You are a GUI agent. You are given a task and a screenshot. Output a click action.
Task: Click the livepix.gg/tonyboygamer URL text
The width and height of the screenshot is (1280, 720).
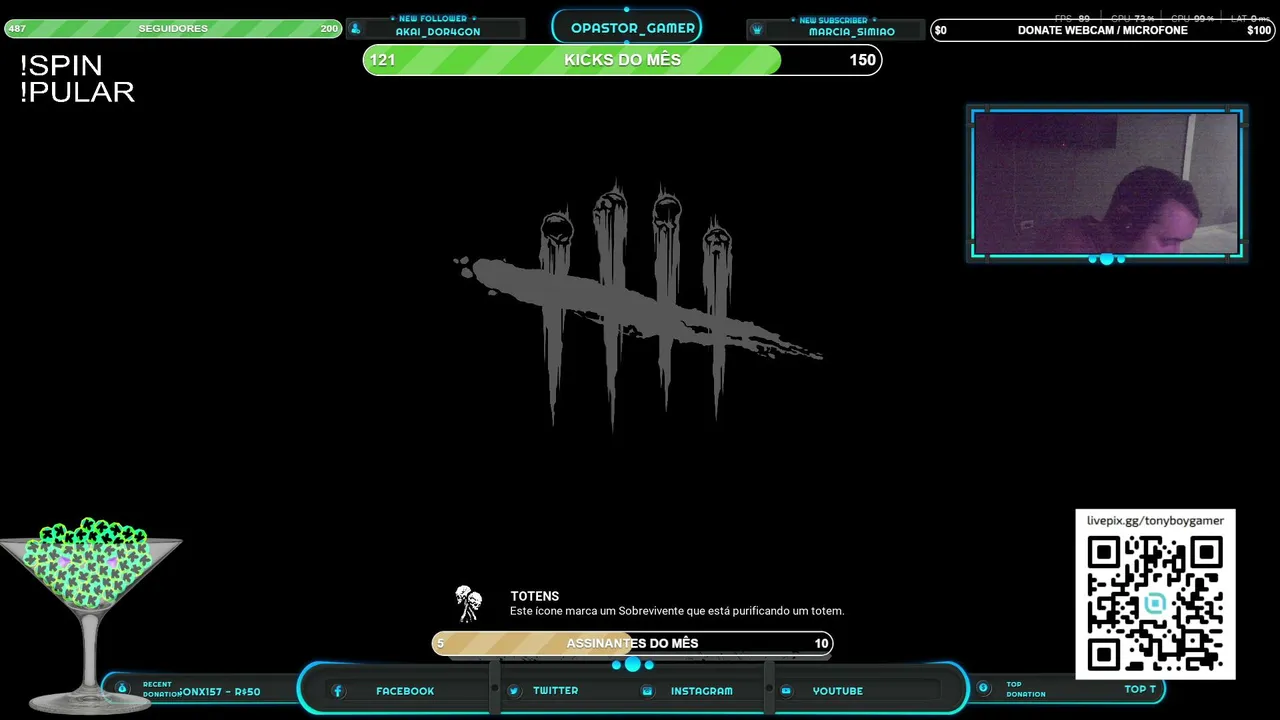1155,521
